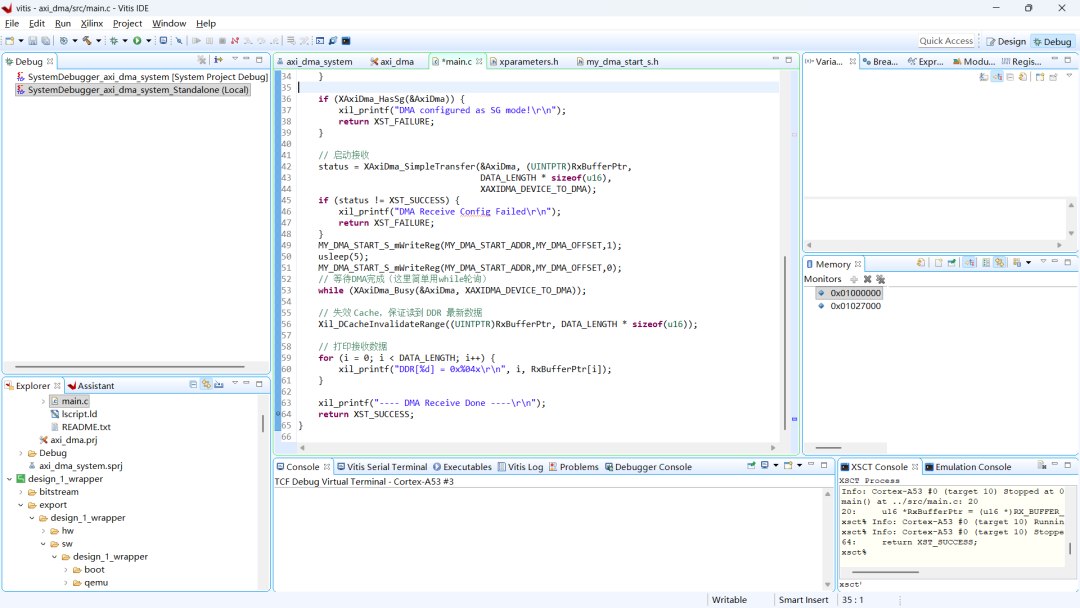Image resolution: width=1080 pixels, height=608 pixels.
Task: Switch to the Design perspective
Action: (1012, 42)
